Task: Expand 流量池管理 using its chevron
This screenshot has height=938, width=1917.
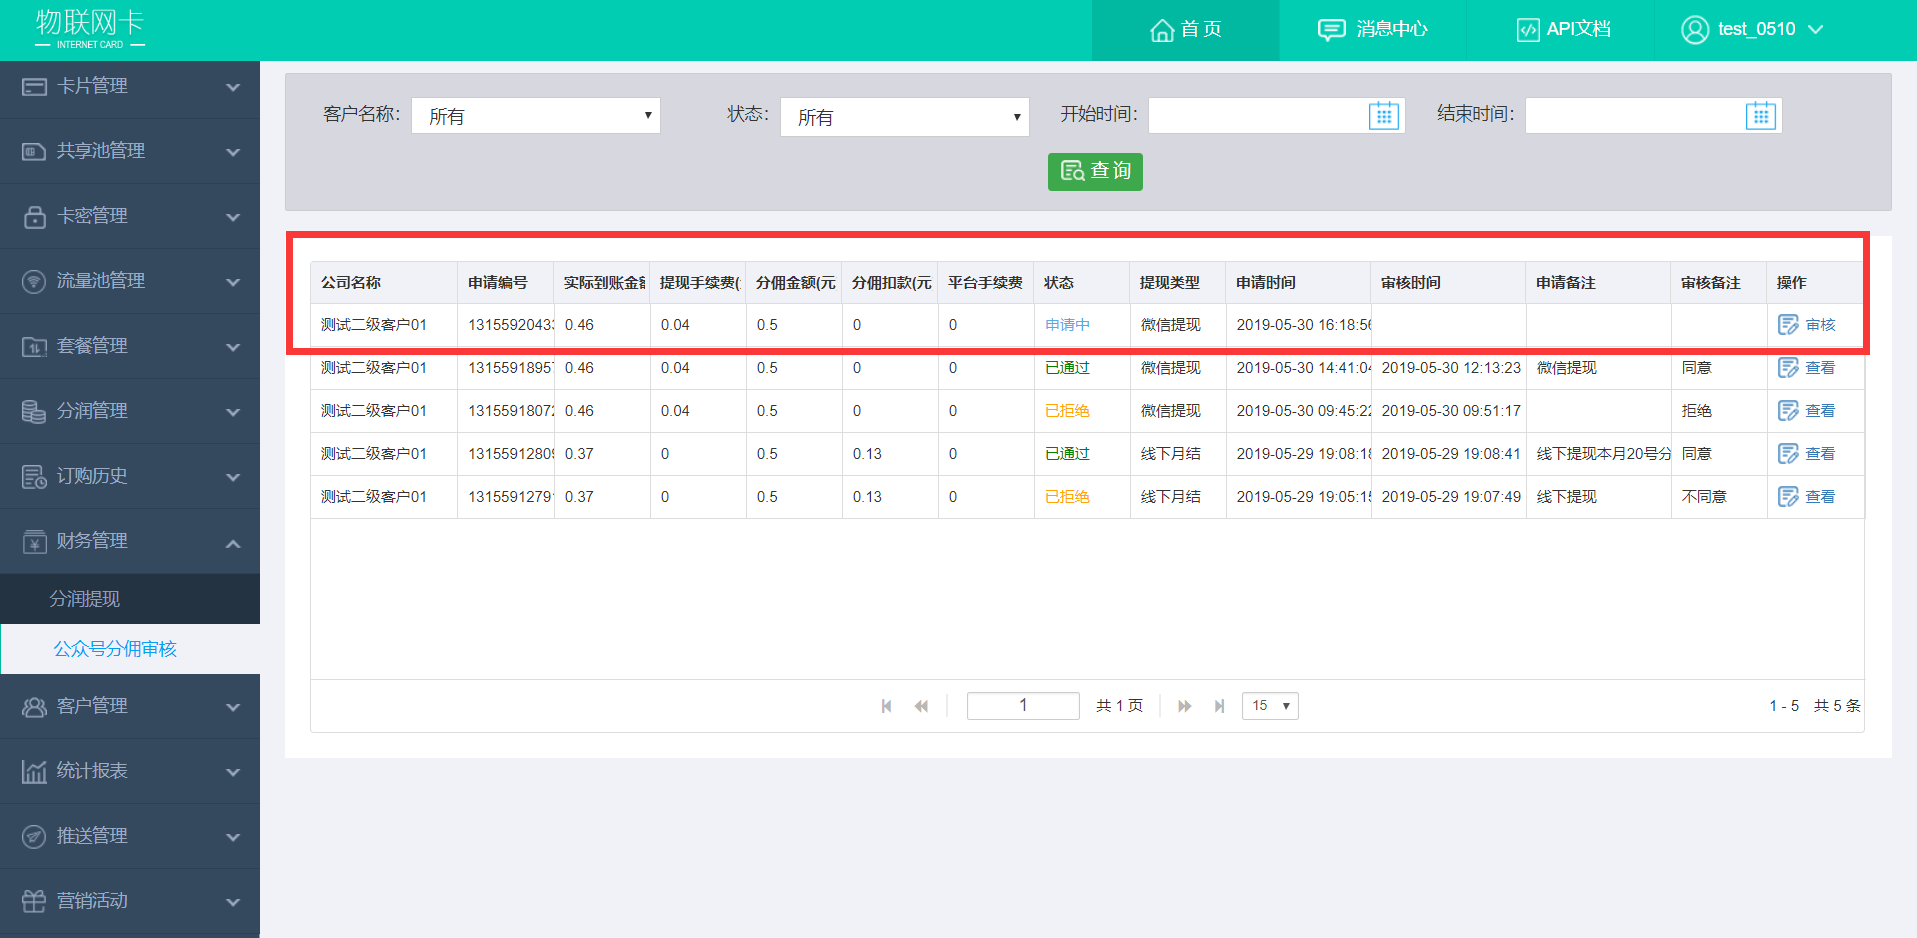Action: point(233,283)
